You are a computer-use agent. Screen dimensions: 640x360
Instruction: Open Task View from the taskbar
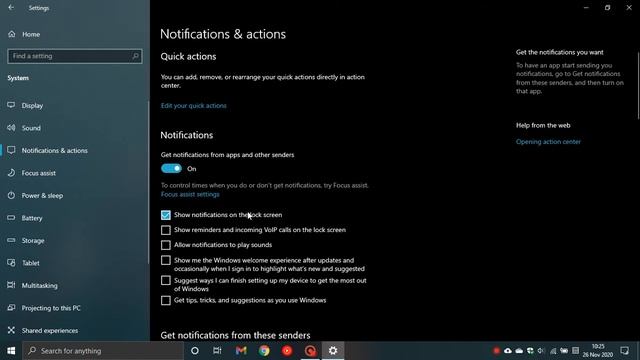217,351
